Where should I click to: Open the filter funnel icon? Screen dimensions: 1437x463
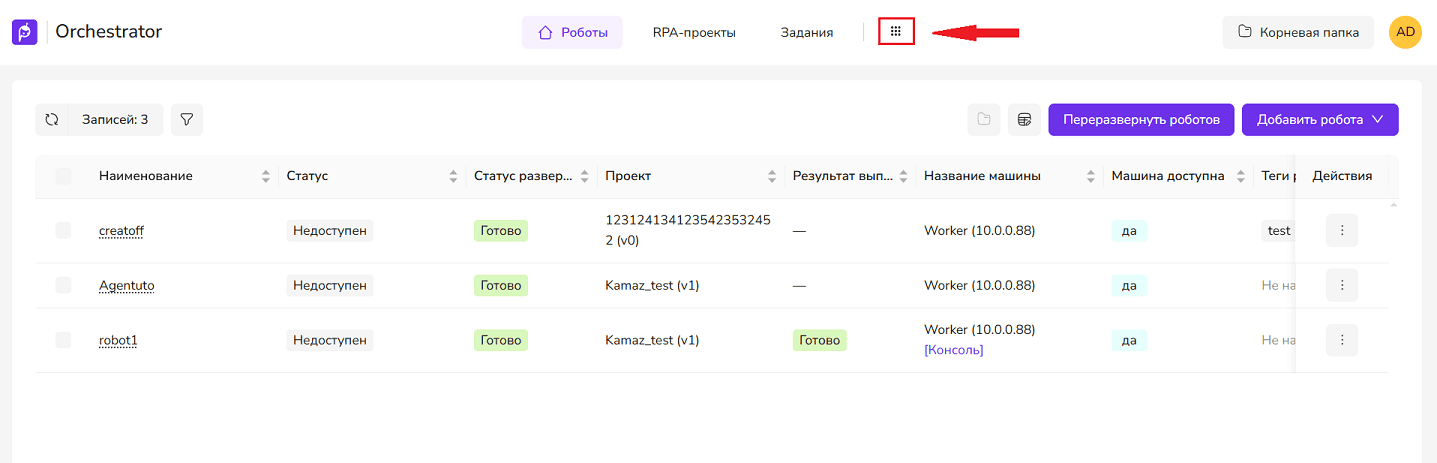click(187, 120)
